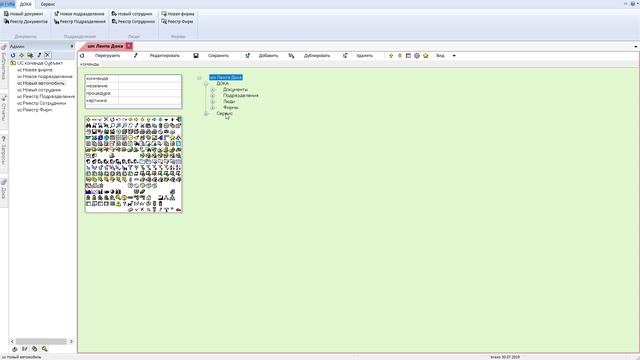The width and height of the screenshot is (640, 360).
Task: Click the Сохранить floppy disk icon
Action: click(196, 56)
